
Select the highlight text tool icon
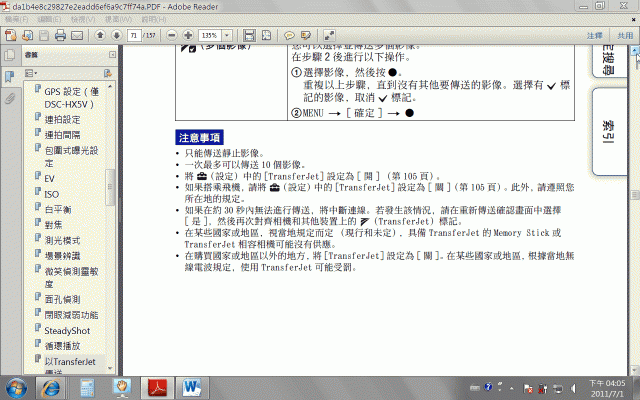click(306, 36)
